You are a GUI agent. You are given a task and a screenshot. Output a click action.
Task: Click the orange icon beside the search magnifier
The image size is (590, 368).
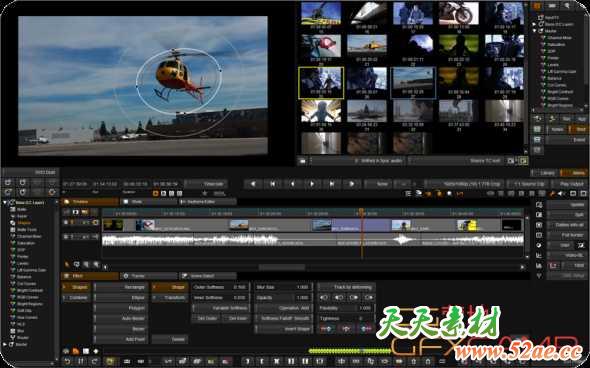(x=537, y=6)
